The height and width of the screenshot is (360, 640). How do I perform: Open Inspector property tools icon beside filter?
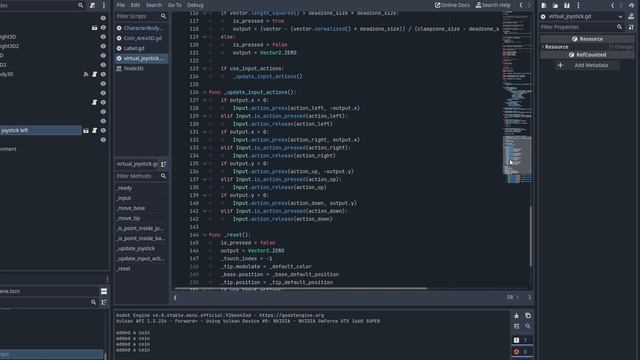tap(631, 27)
